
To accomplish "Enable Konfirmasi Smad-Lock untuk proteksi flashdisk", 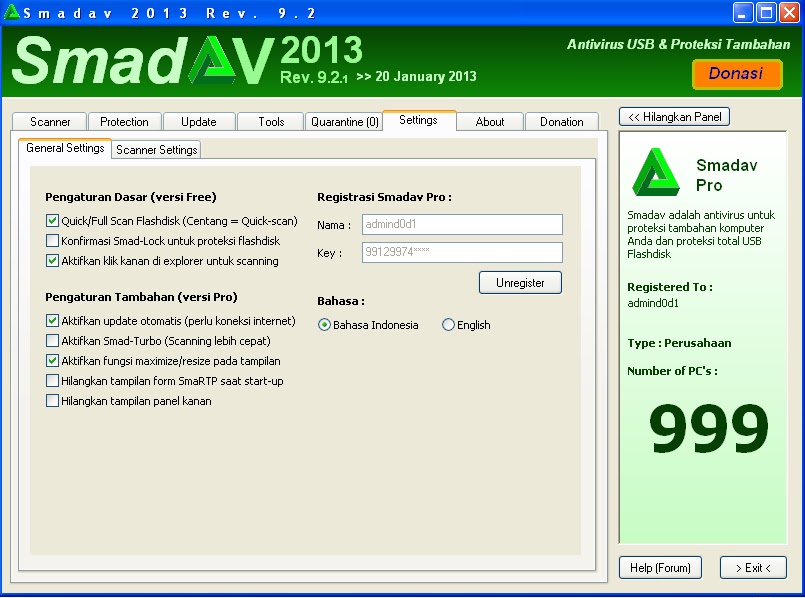I will click(52, 241).
